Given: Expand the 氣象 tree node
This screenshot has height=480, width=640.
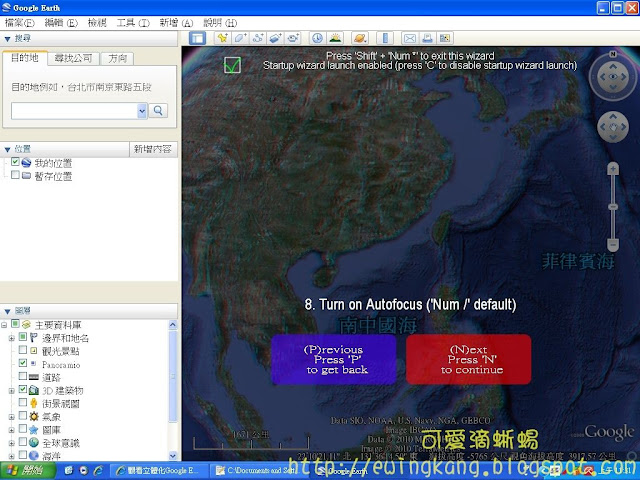Looking at the screenshot, I should tap(11, 417).
